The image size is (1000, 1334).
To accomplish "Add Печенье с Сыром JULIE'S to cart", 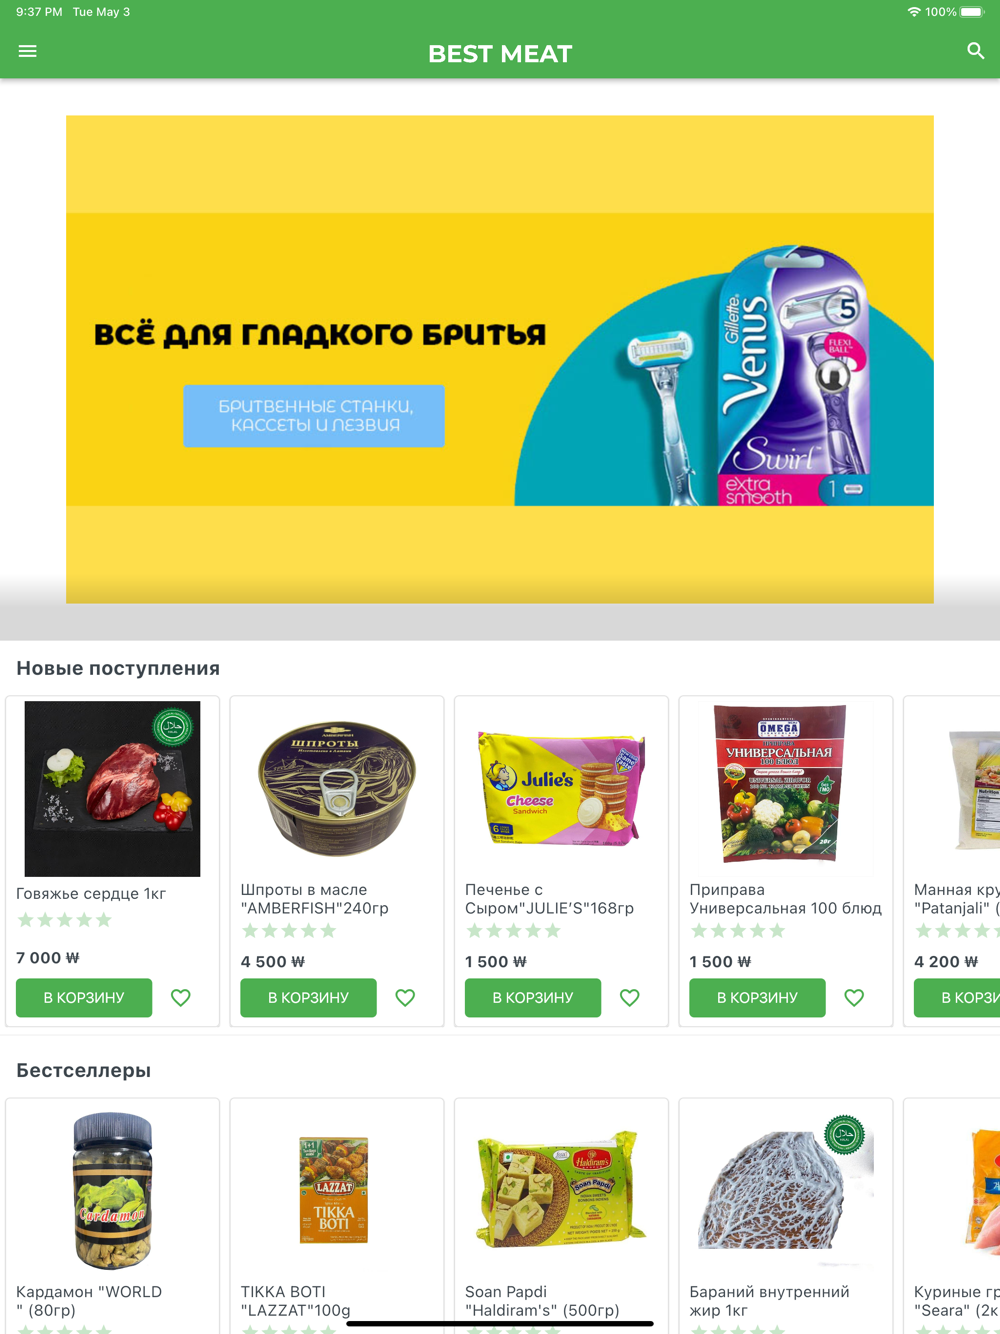I will (x=533, y=997).
